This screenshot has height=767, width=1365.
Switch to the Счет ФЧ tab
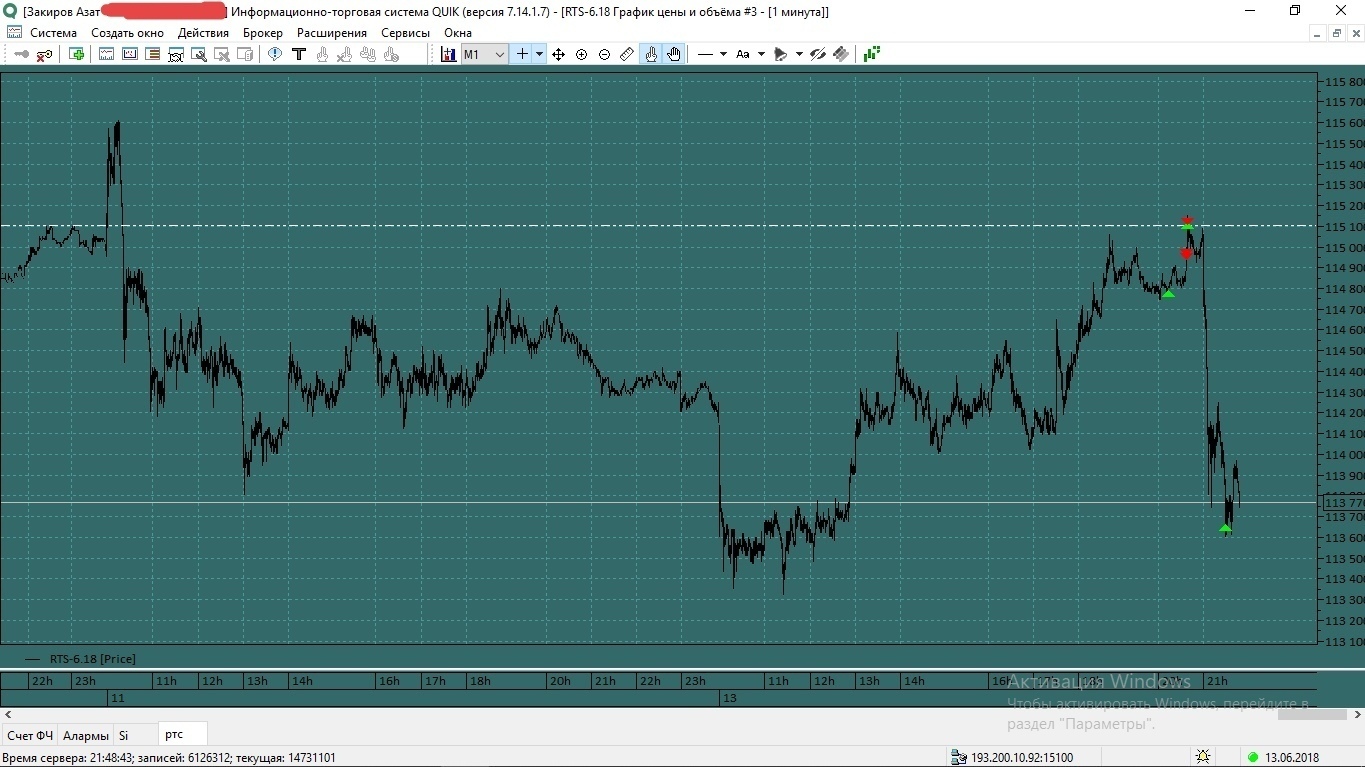point(30,735)
